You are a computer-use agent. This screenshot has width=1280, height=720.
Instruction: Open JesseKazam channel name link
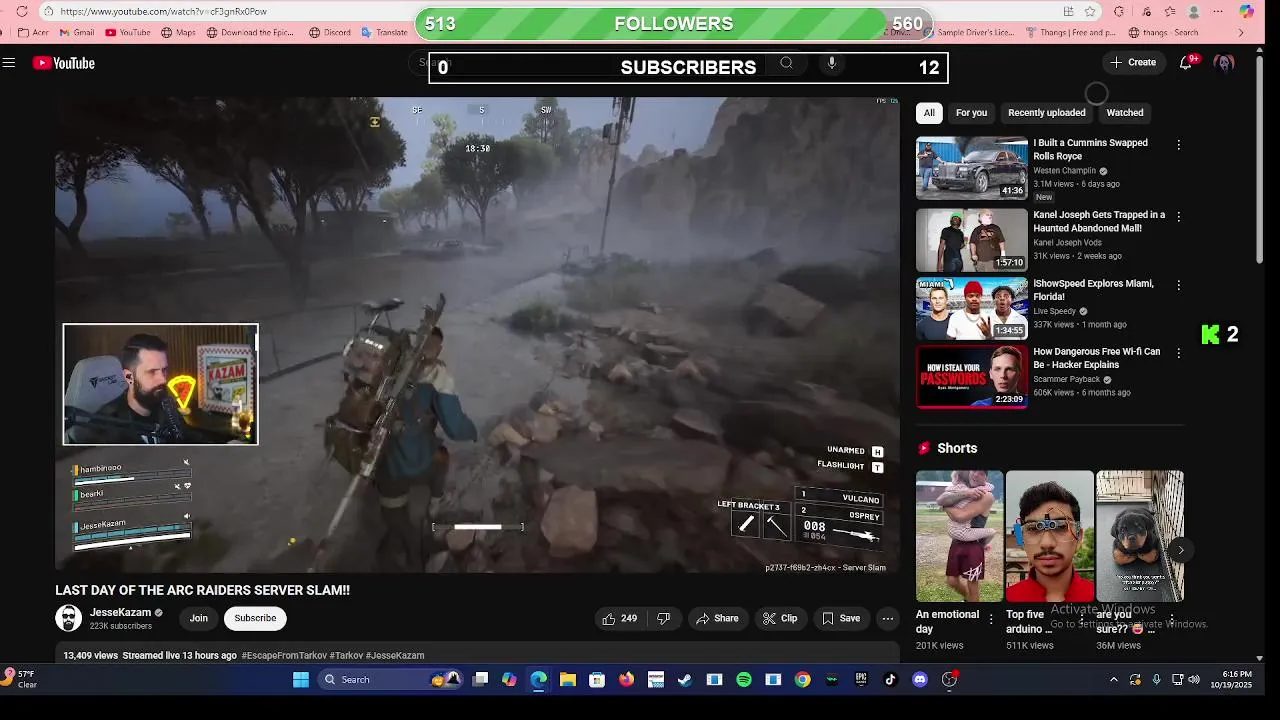[x=120, y=612]
